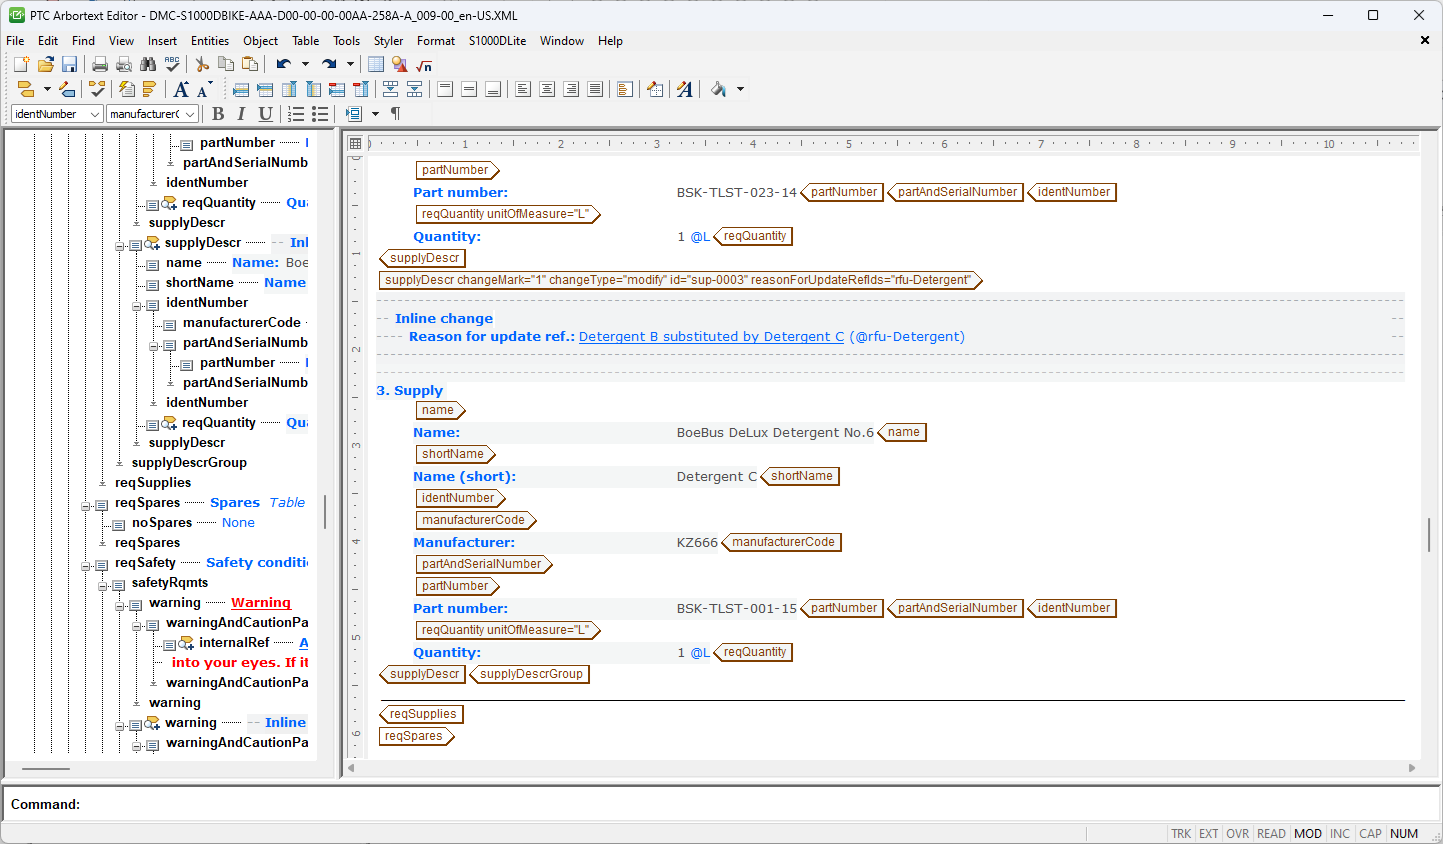The height and width of the screenshot is (844, 1443).
Task: Open the Table menu
Action: [x=305, y=41]
